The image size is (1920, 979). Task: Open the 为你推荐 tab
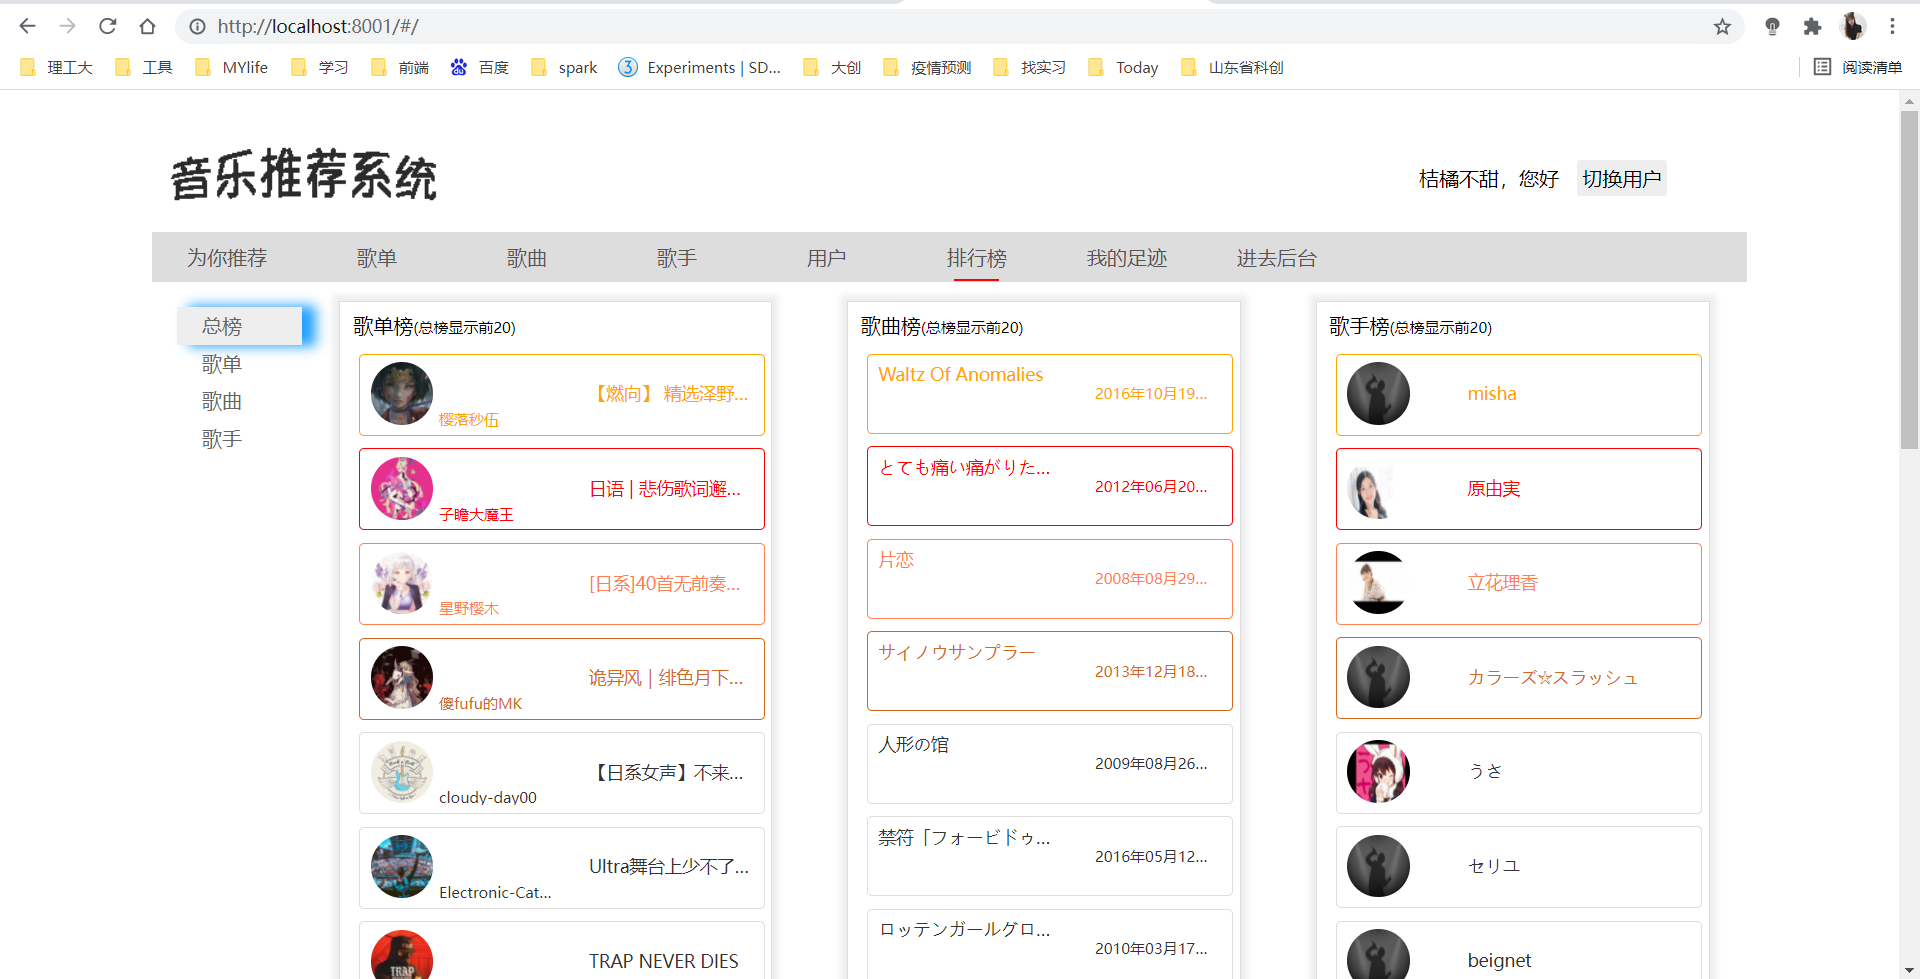point(227,258)
